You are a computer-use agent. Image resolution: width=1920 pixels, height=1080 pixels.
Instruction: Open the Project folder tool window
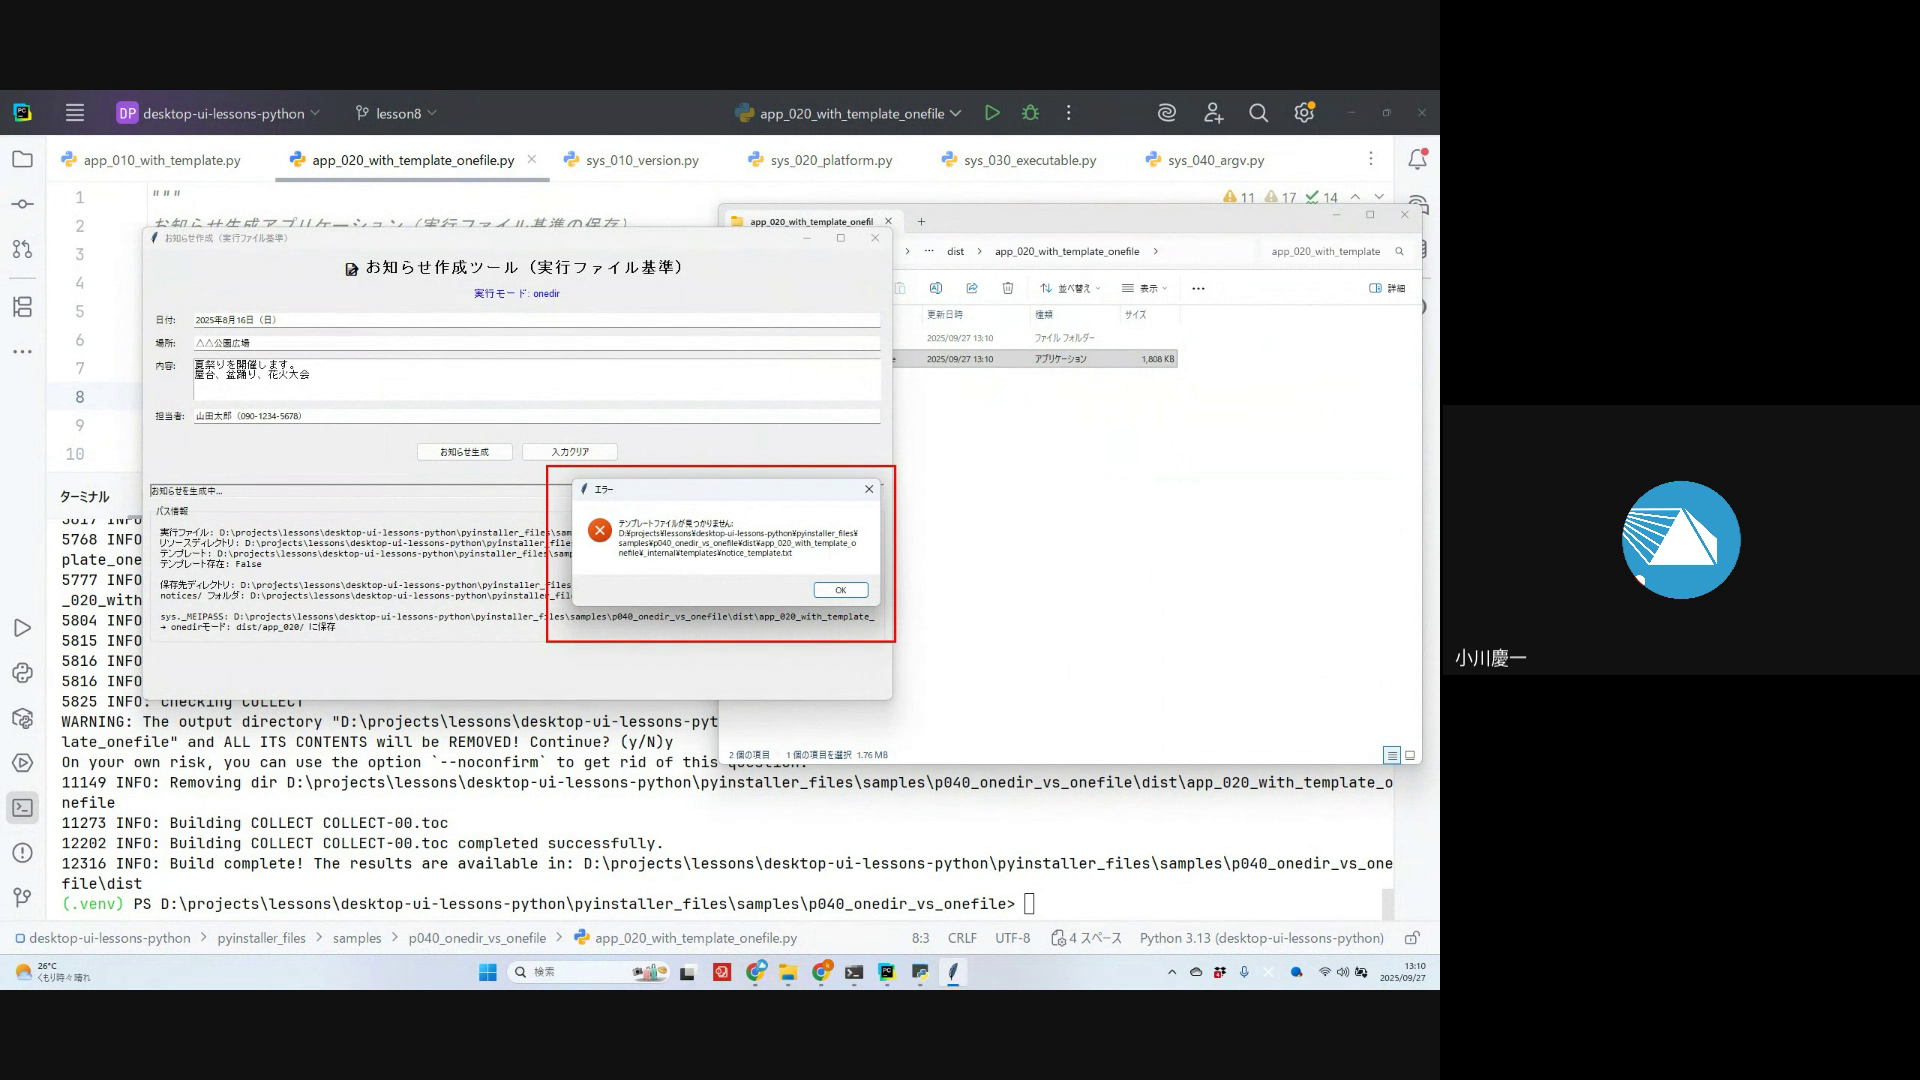22,159
